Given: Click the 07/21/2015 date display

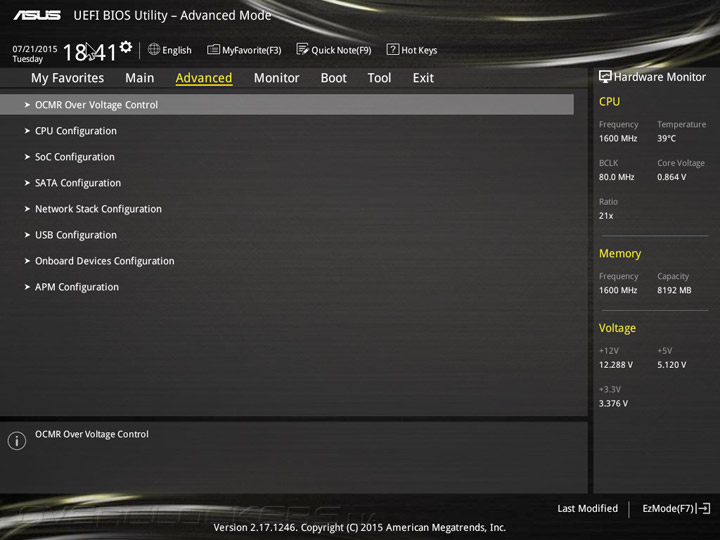Looking at the screenshot, I should coord(35,49).
